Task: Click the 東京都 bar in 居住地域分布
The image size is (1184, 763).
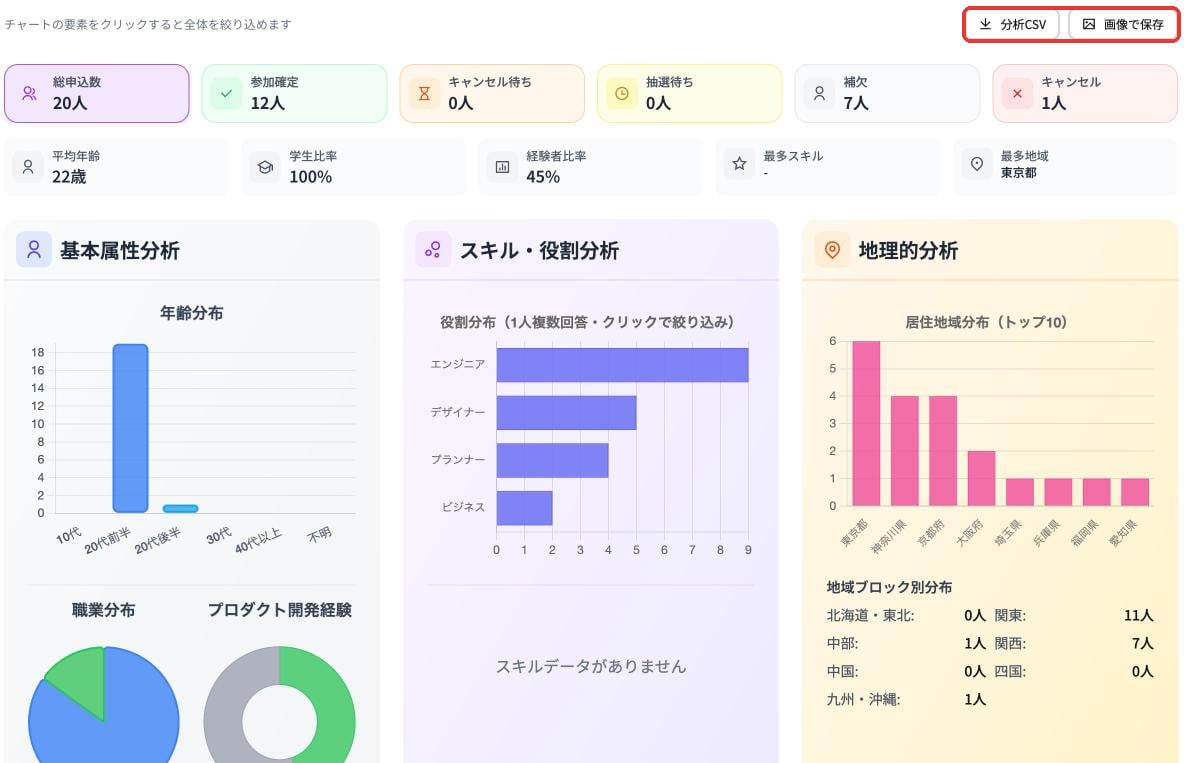Action: pyautogui.click(x=866, y=423)
